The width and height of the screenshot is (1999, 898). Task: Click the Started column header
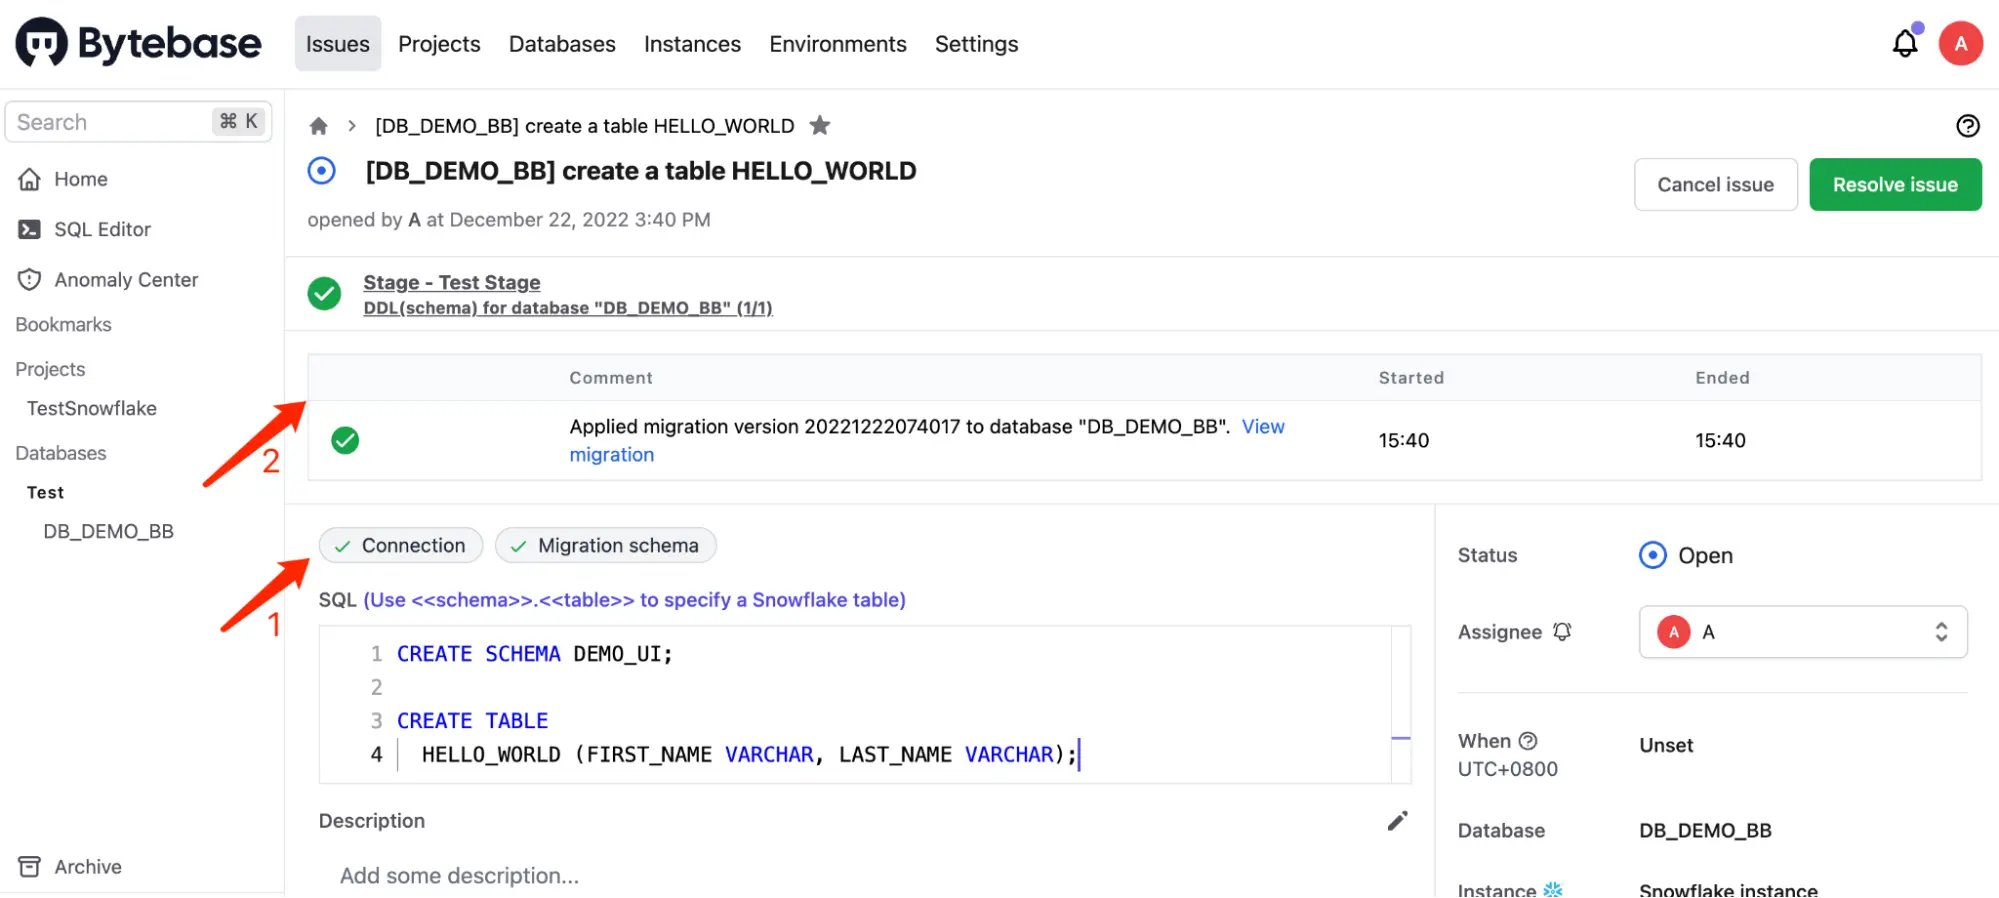coord(1411,378)
